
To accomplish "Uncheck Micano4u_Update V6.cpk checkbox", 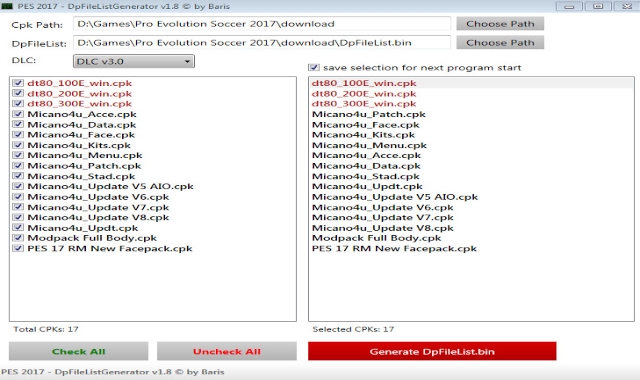I will click(18, 197).
